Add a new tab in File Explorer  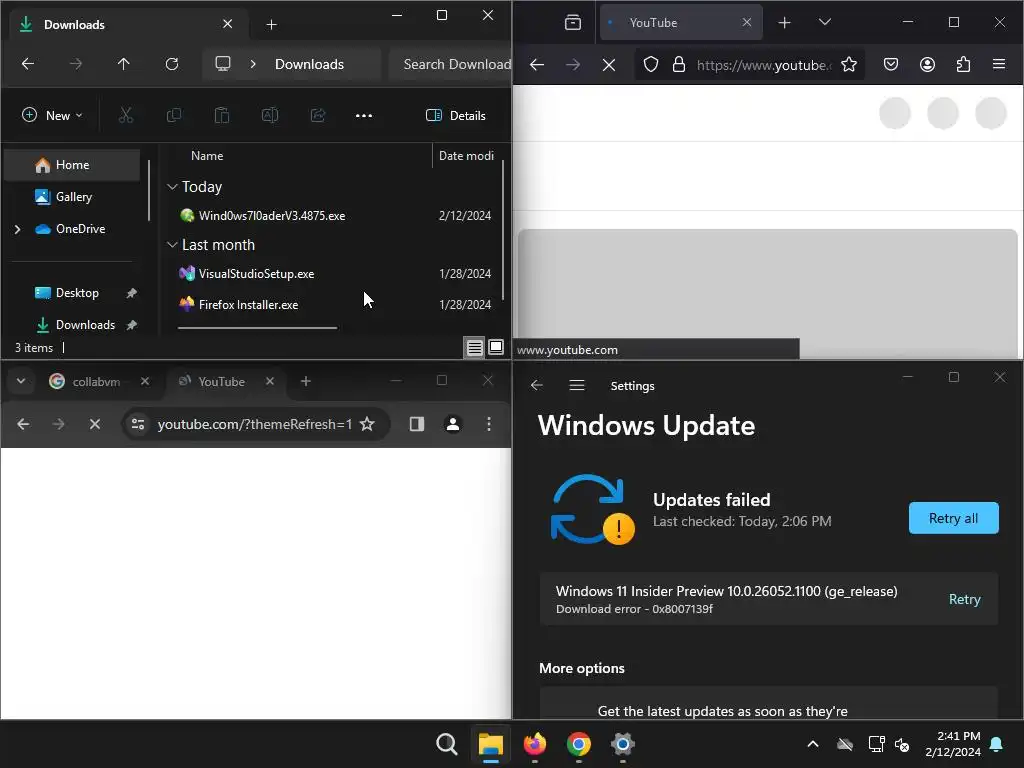[x=272, y=25]
